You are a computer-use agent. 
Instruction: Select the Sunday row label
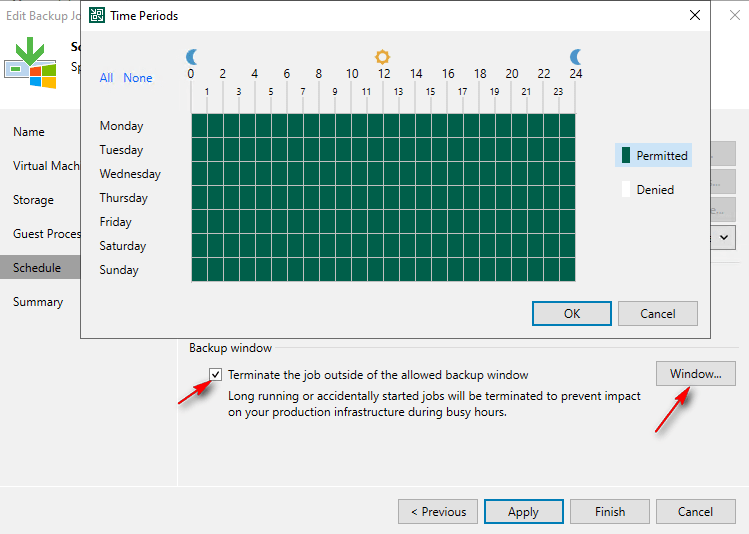tap(119, 270)
